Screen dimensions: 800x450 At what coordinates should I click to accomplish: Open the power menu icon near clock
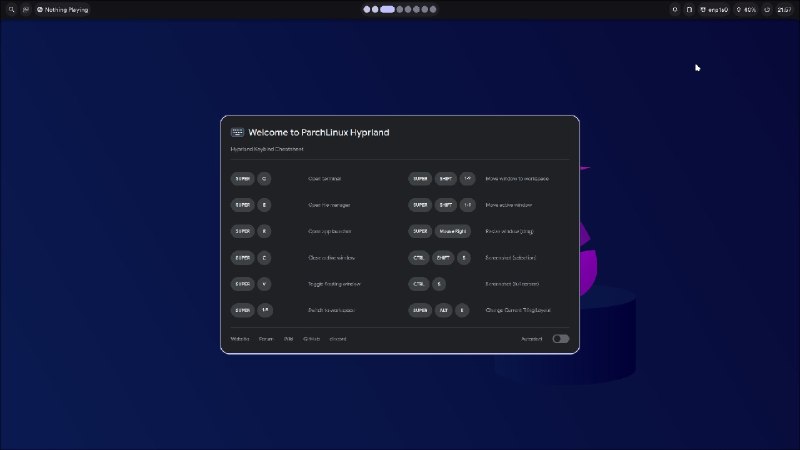pos(767,9)
